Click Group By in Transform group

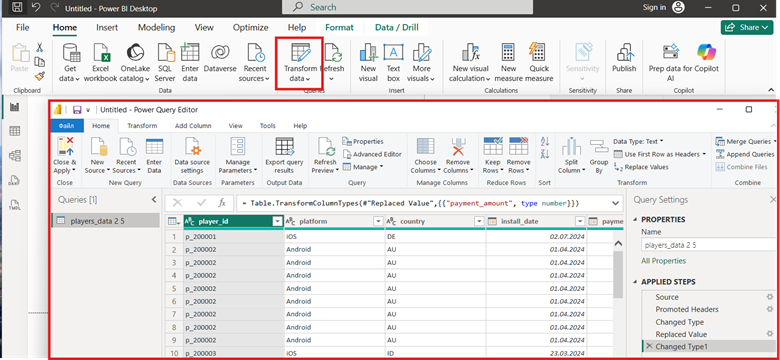pos(598,156)
